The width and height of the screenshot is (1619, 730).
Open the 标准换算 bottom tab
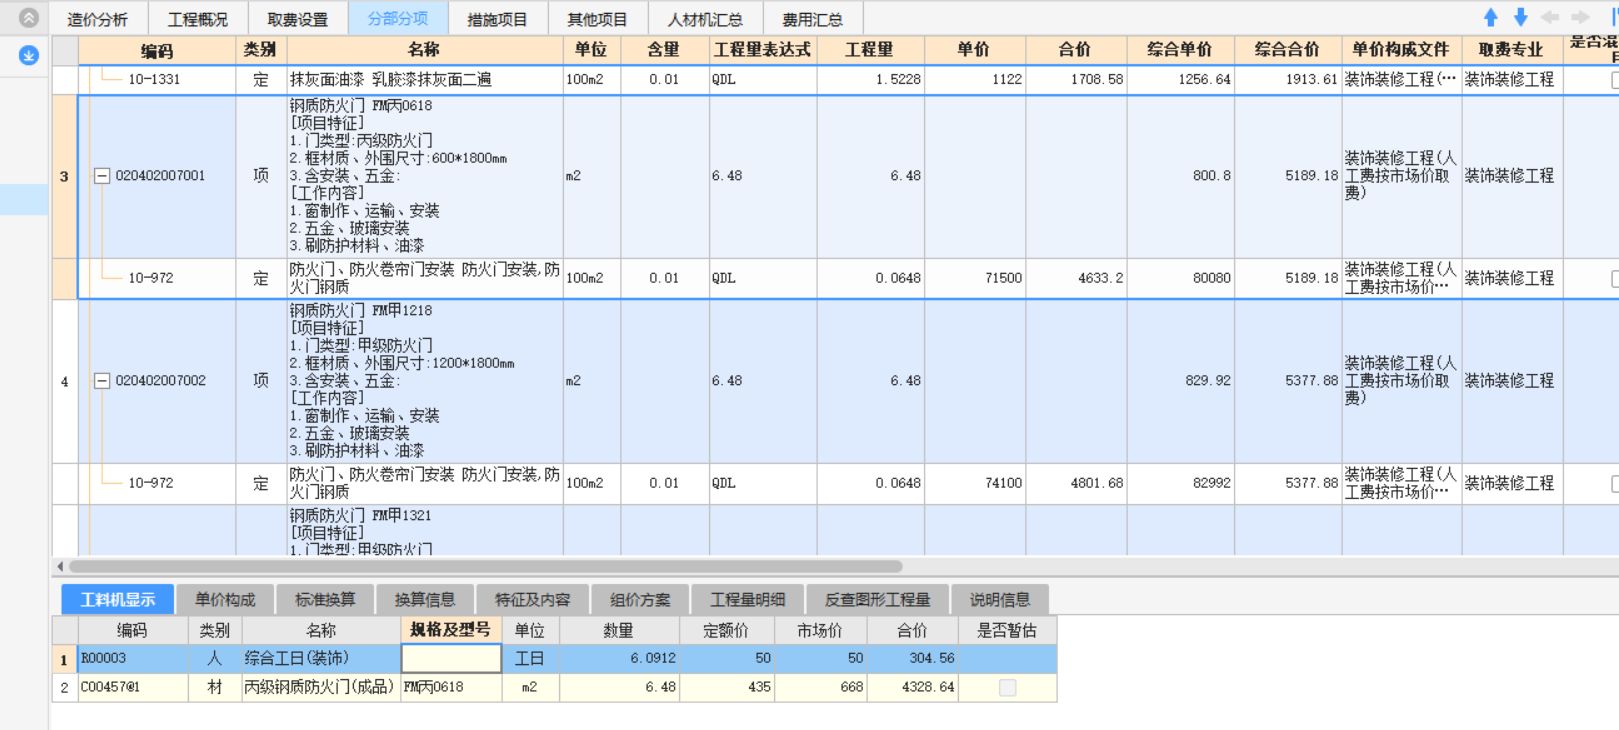coord(325,599)
